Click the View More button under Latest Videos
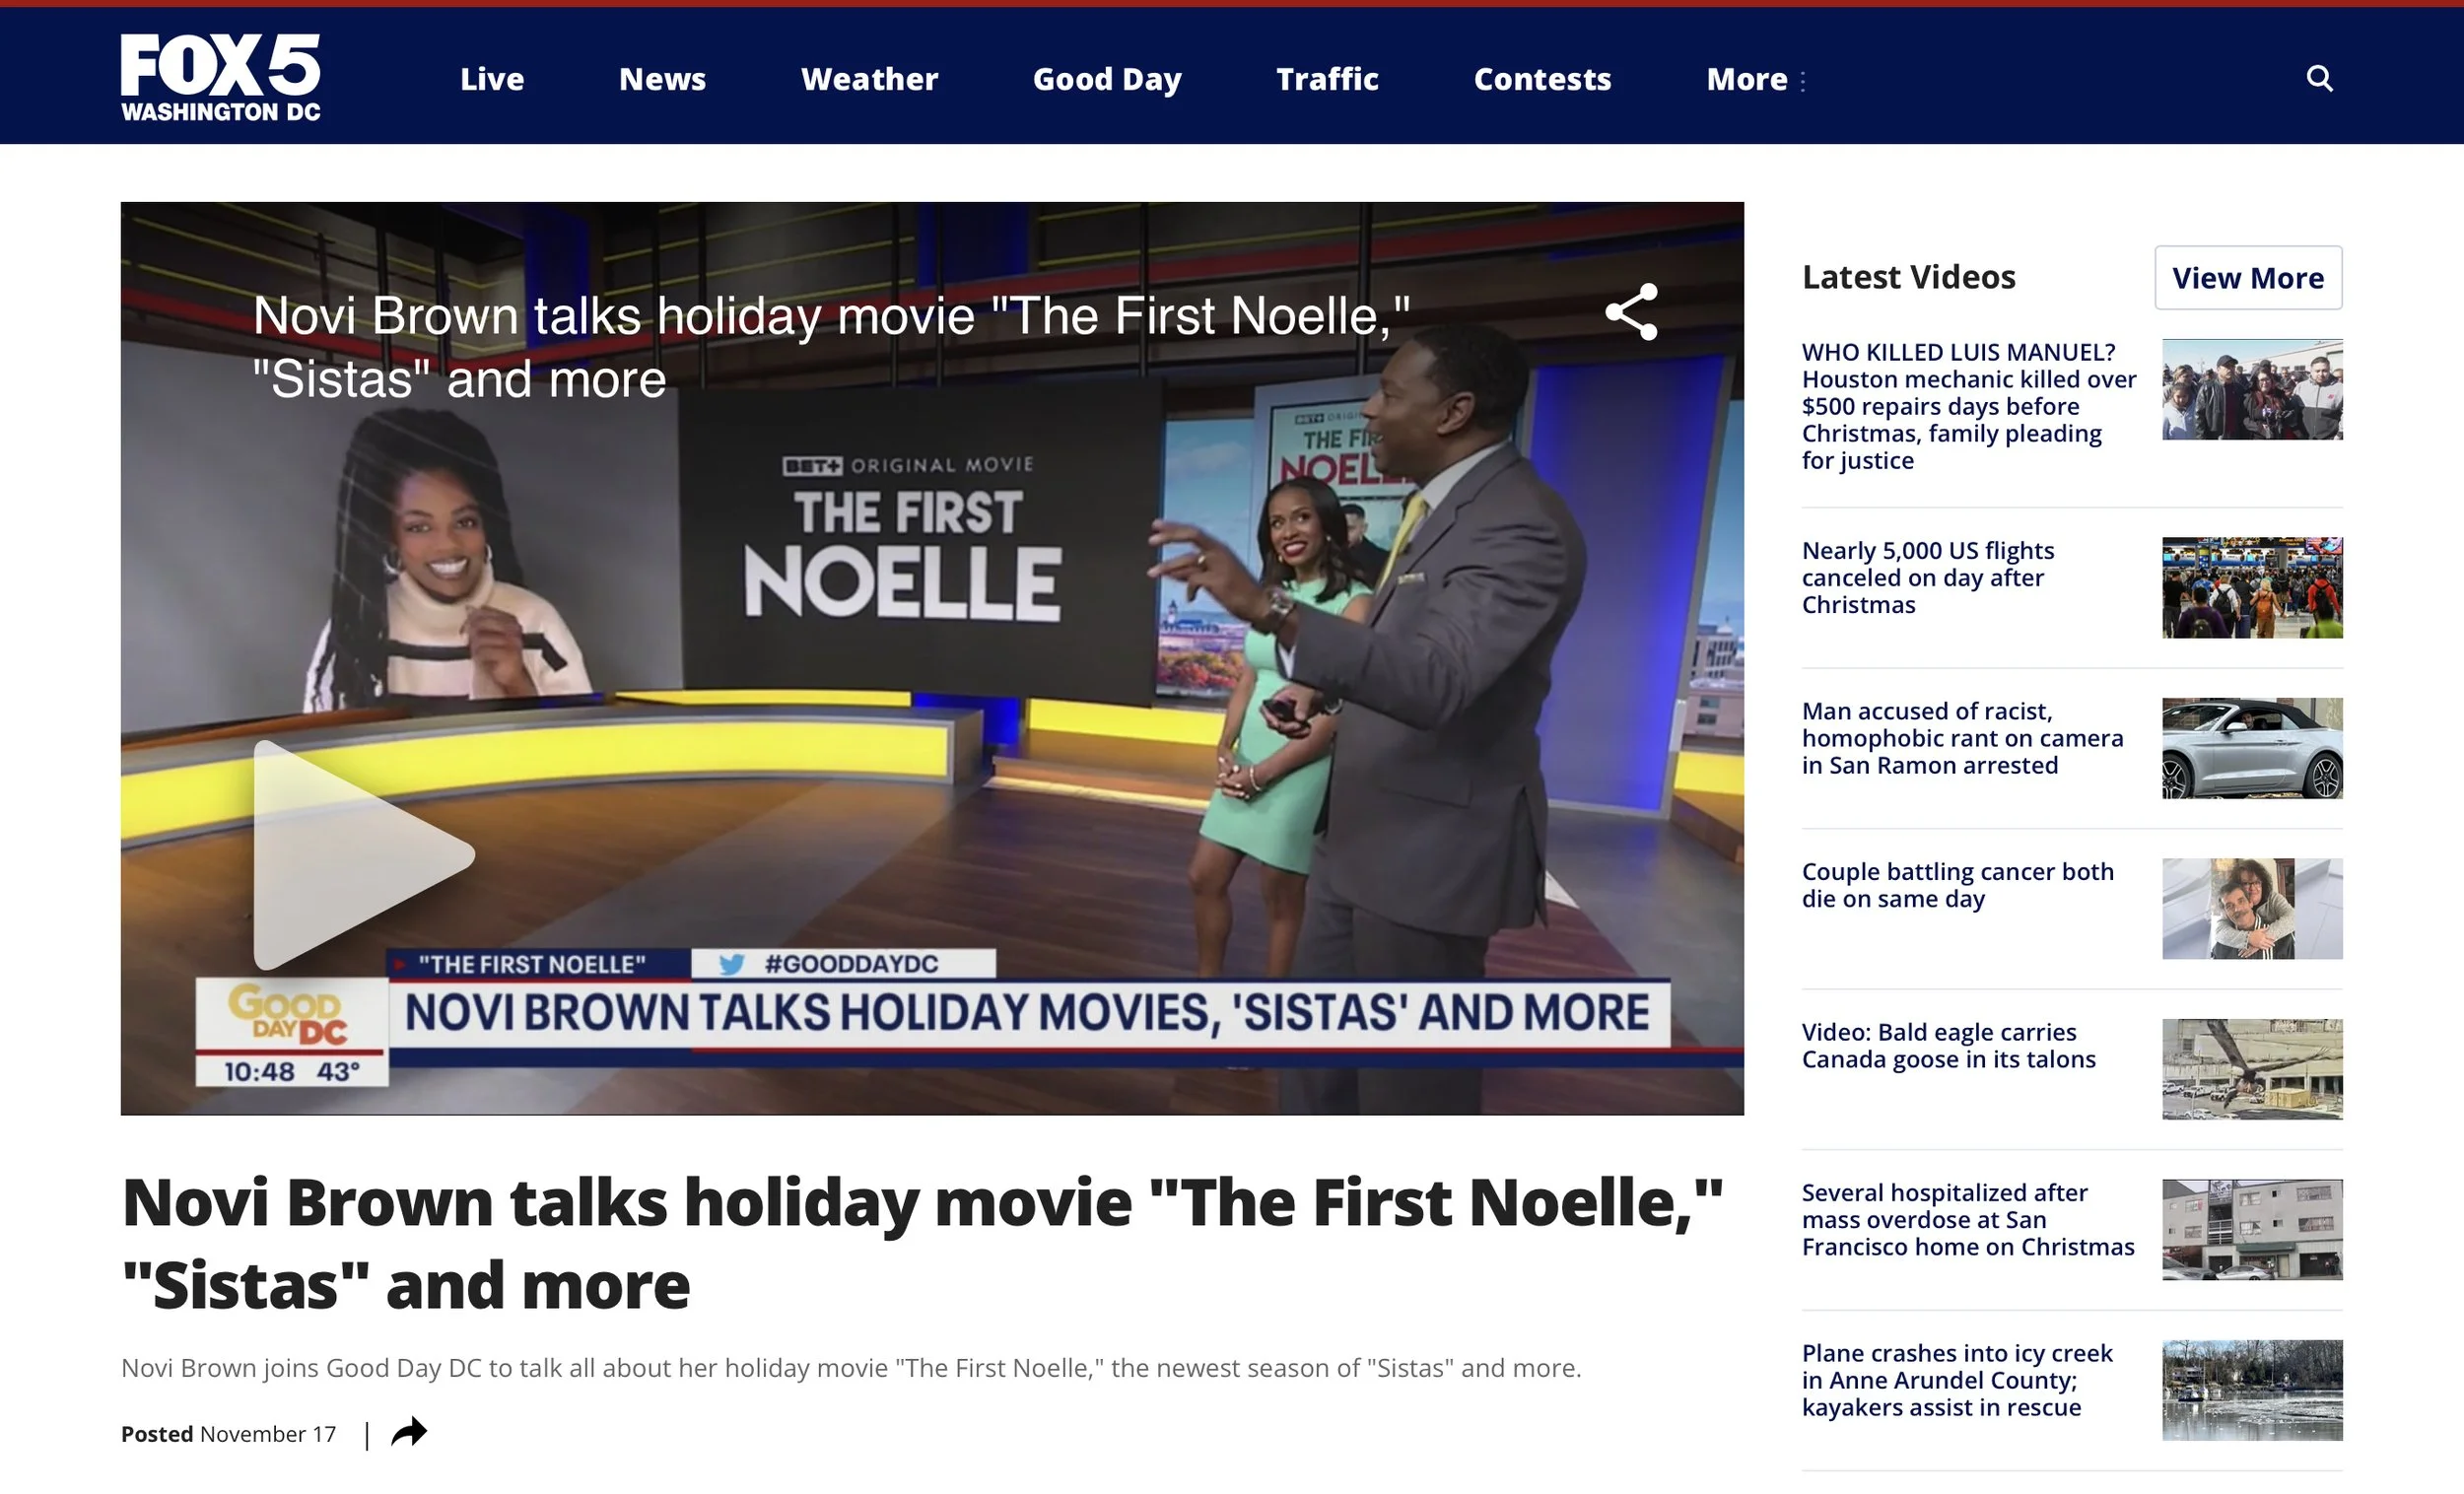 pyautogui.click(x=2248, y=278)
